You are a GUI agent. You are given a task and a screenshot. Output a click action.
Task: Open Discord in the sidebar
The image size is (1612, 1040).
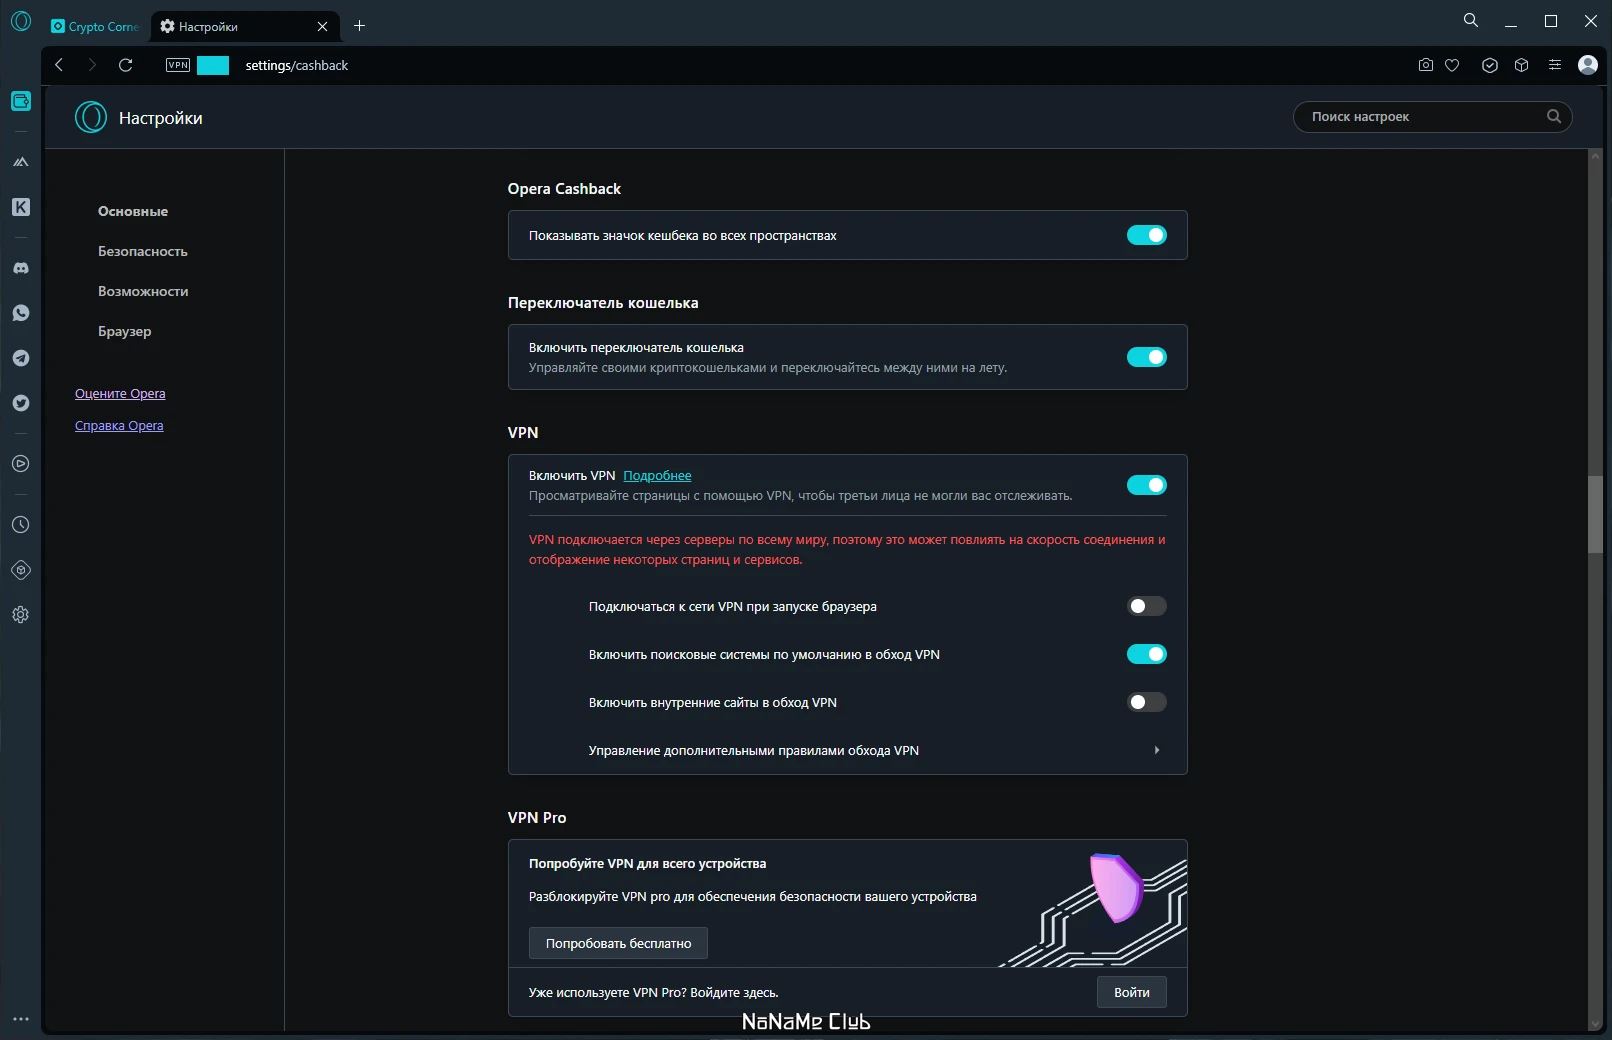pos(21,268)
